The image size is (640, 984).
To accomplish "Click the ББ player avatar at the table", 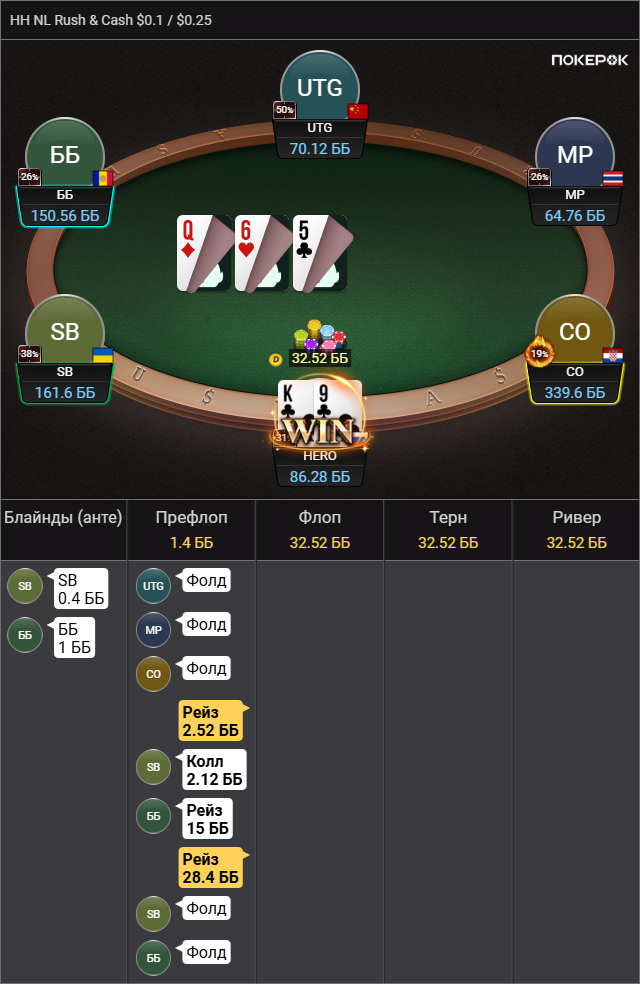I will [65, 154].
